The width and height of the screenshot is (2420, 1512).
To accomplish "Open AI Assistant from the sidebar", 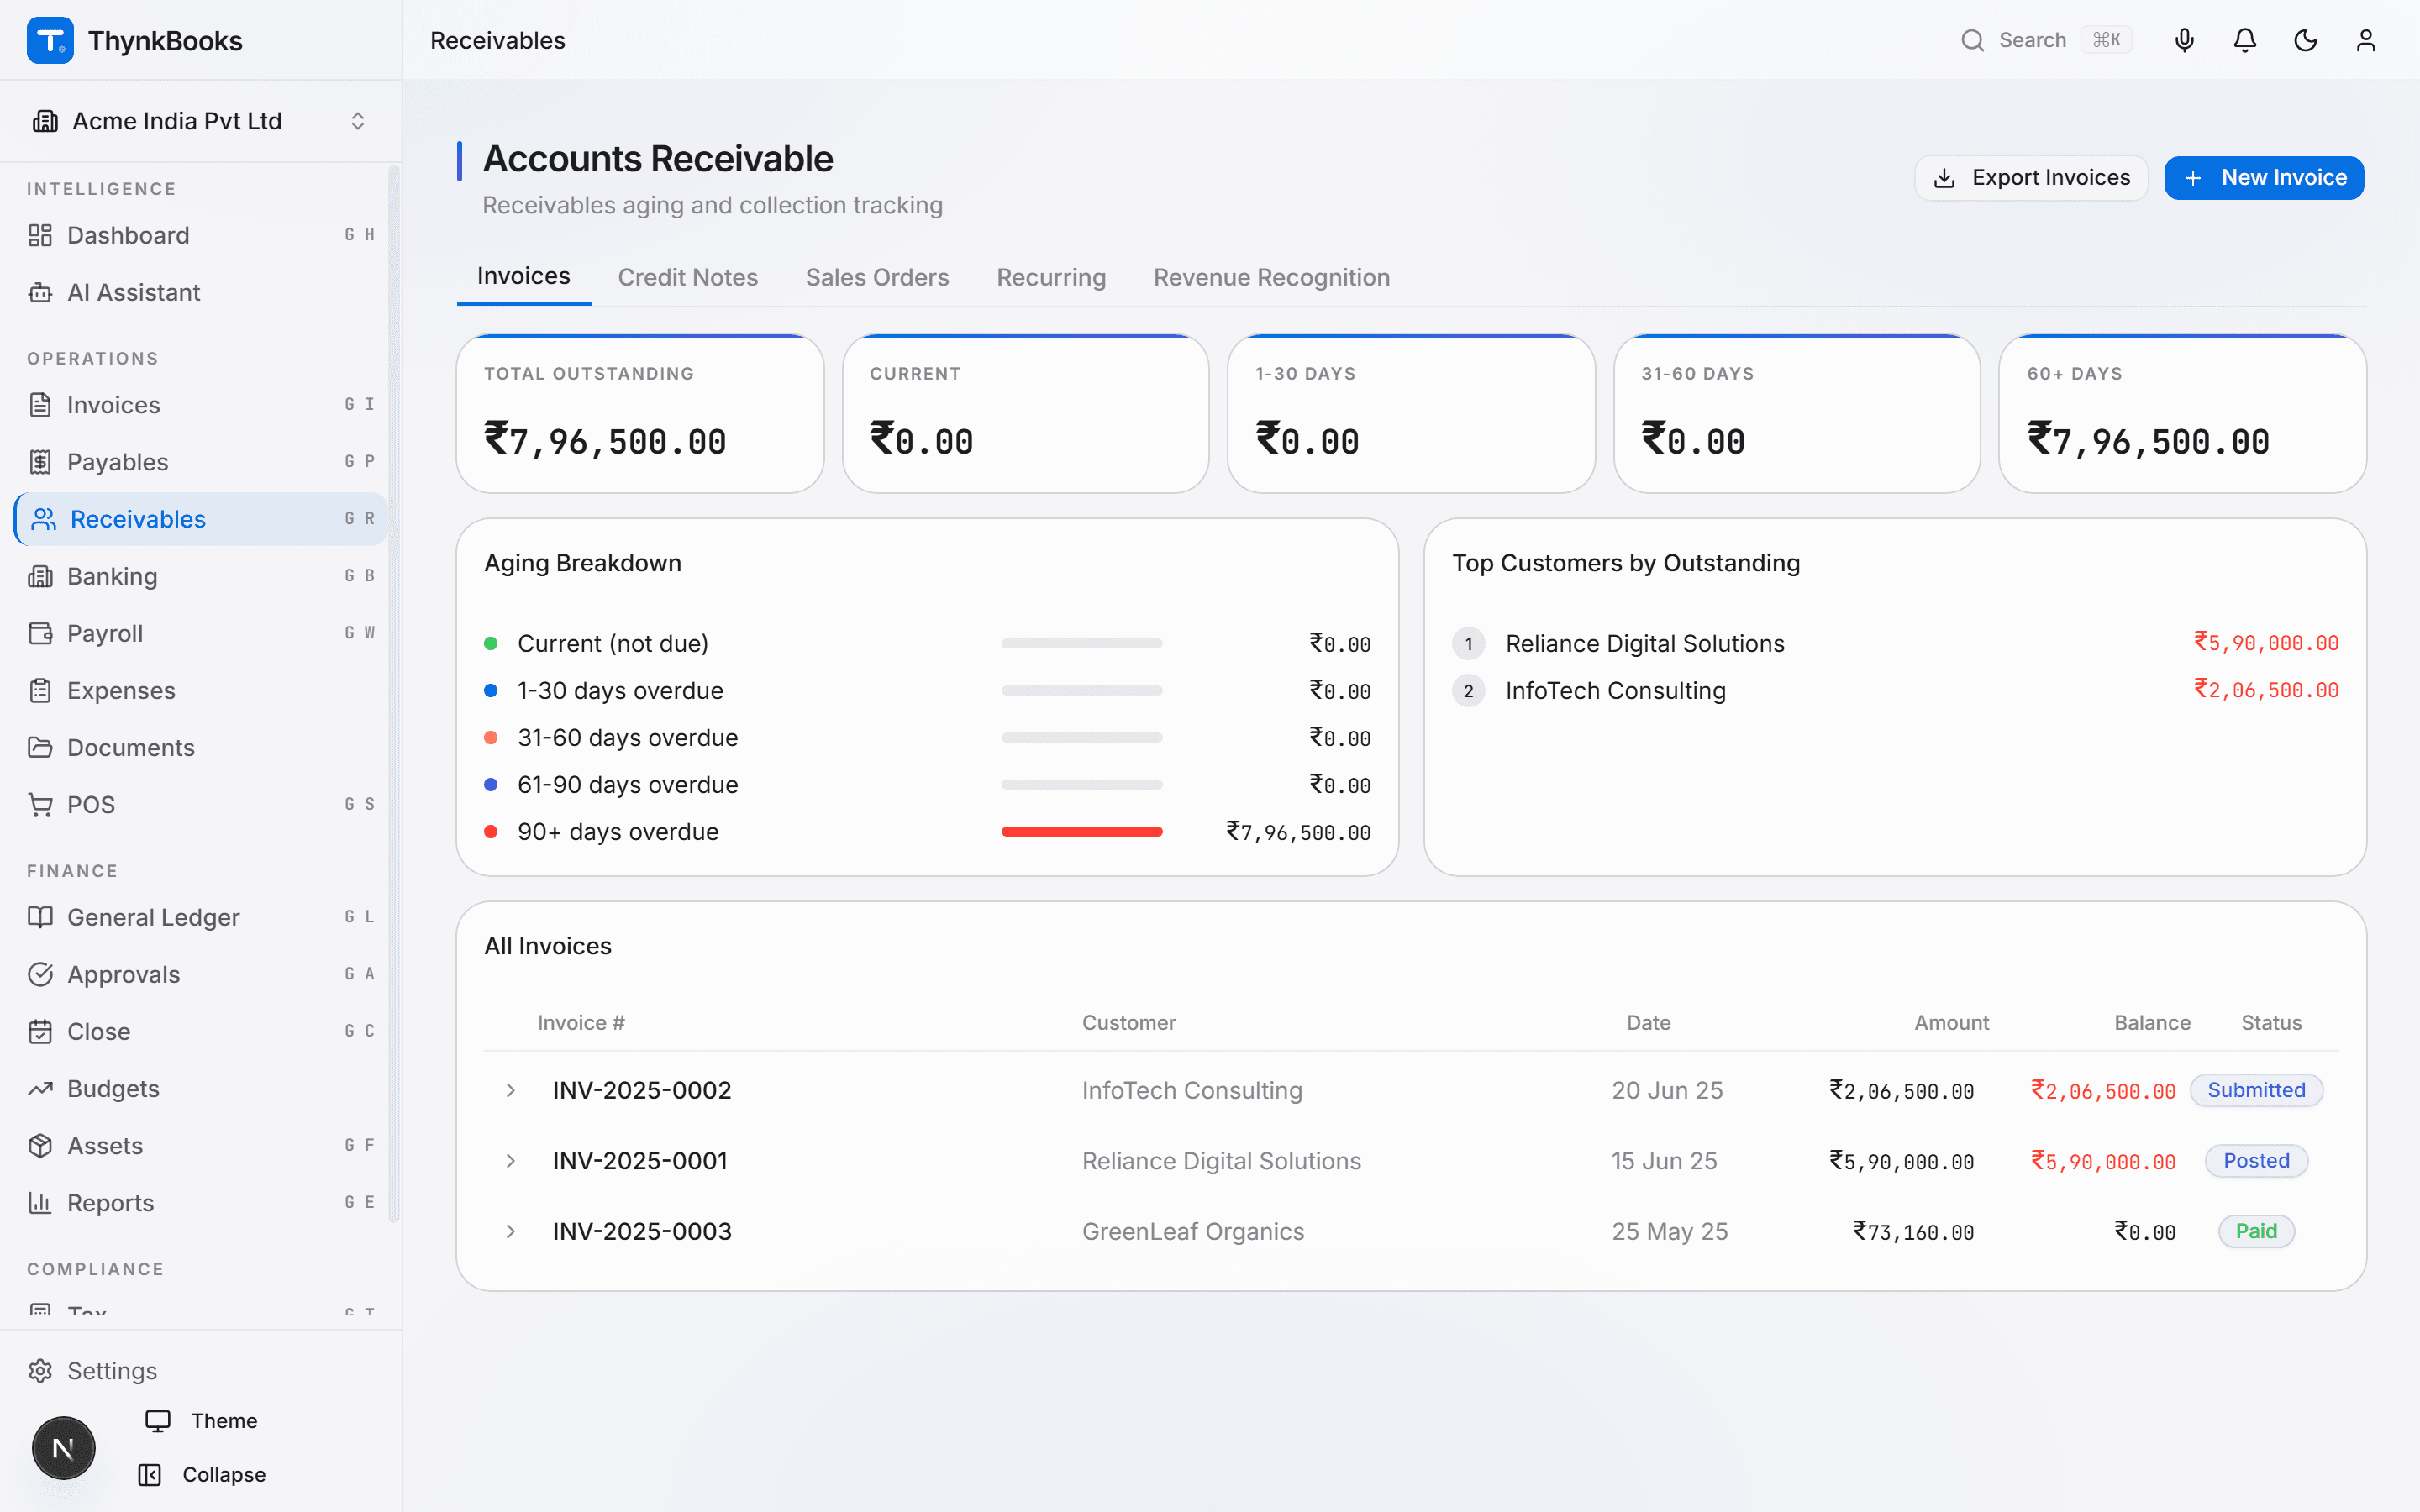I will pyautogui.click(x=201, y=292).
